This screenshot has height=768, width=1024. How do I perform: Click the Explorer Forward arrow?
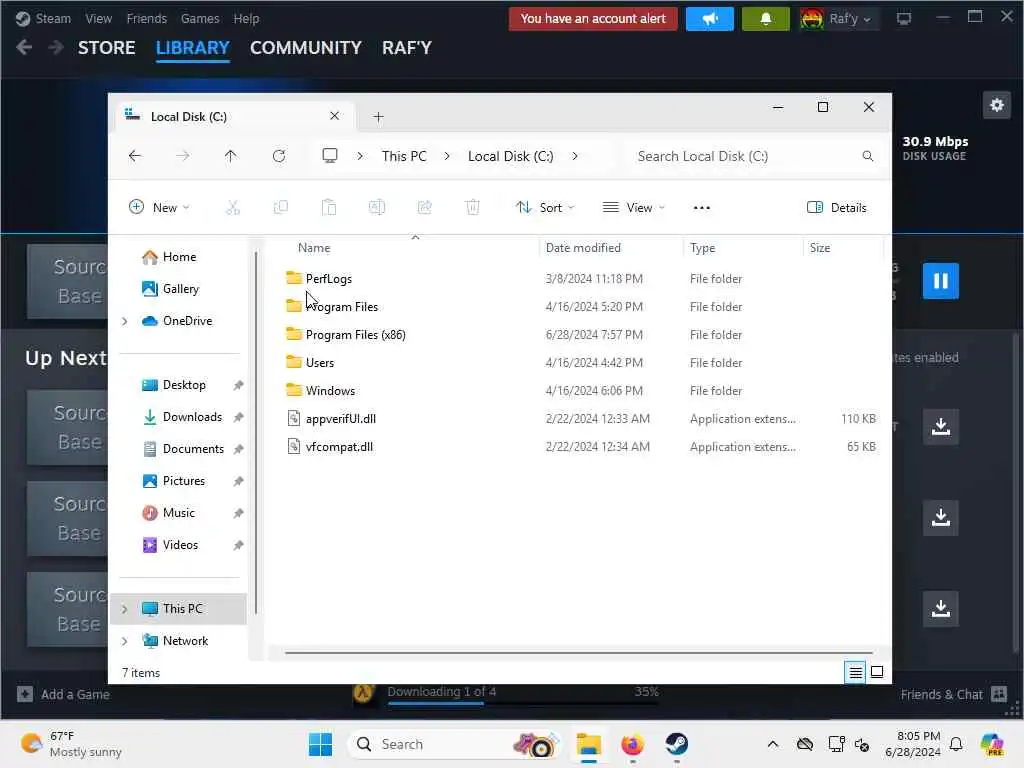click(x=183, y=156)
